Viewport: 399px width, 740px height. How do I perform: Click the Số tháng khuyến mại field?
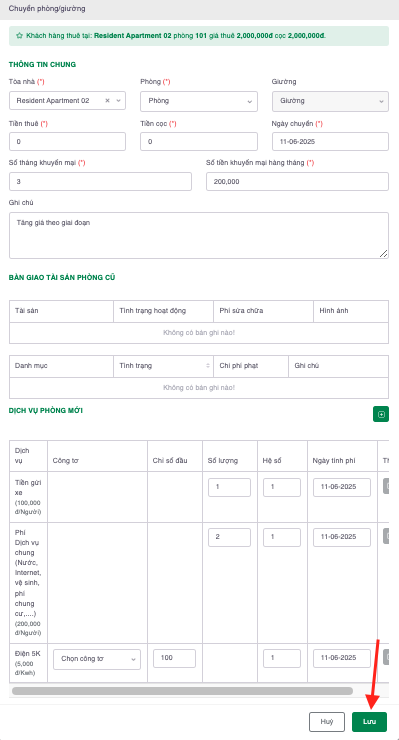pos(101,182)
